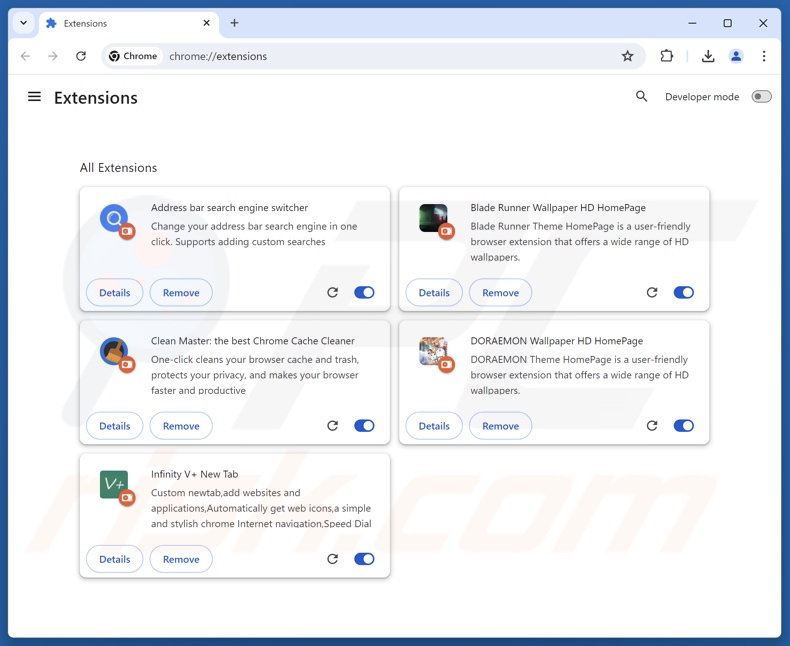
Task: Click DORAEMON Wallpaper HD HomePage title
Action: coord(556,341)
